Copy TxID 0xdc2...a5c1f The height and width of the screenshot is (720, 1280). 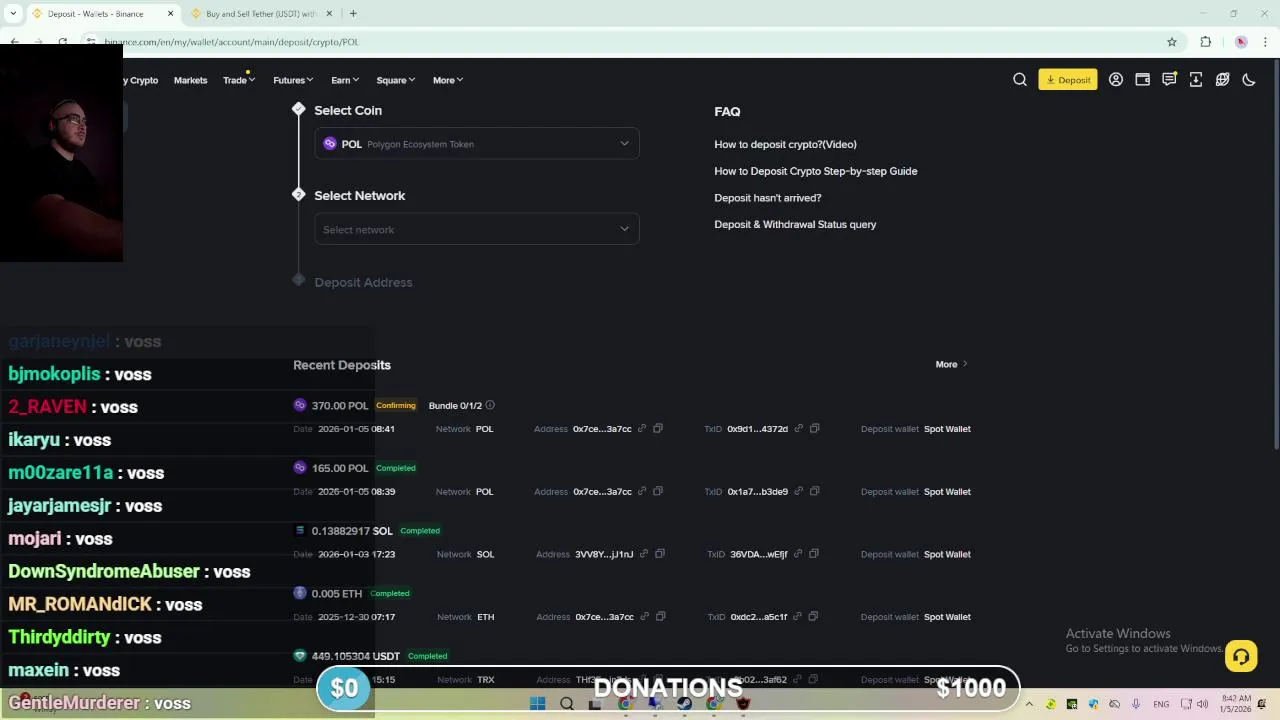[x=814, y=617]
